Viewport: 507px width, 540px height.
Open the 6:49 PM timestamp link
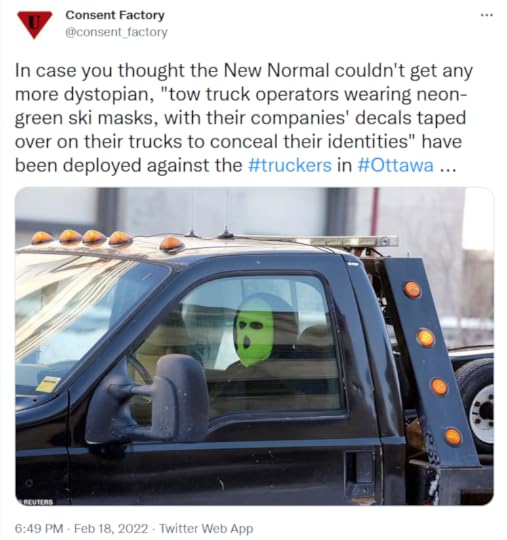[39, 528]
